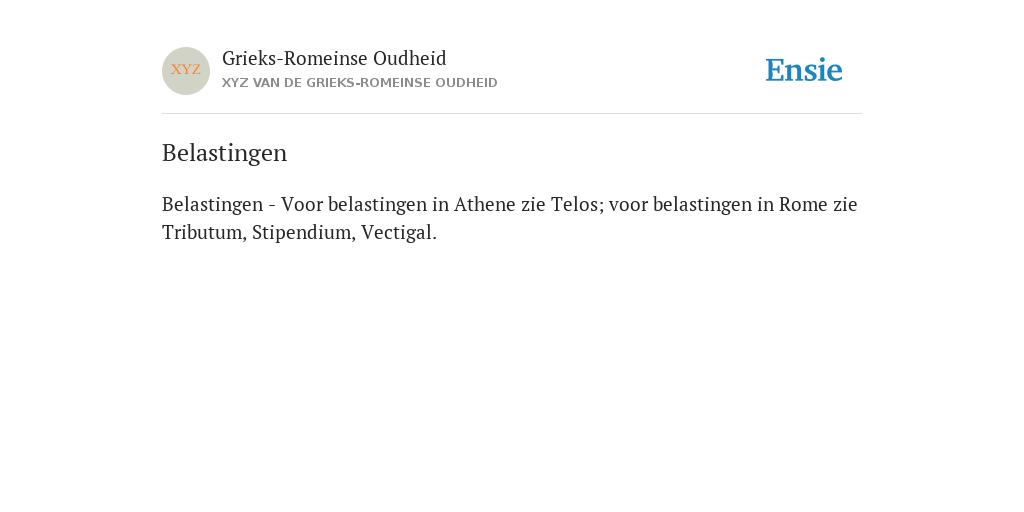Image resolution: width=1024 pixels, height=512 pixels.
Task: Open the Grieks-Romeinse Oudheid title link
Action: (x=334, y=58)
